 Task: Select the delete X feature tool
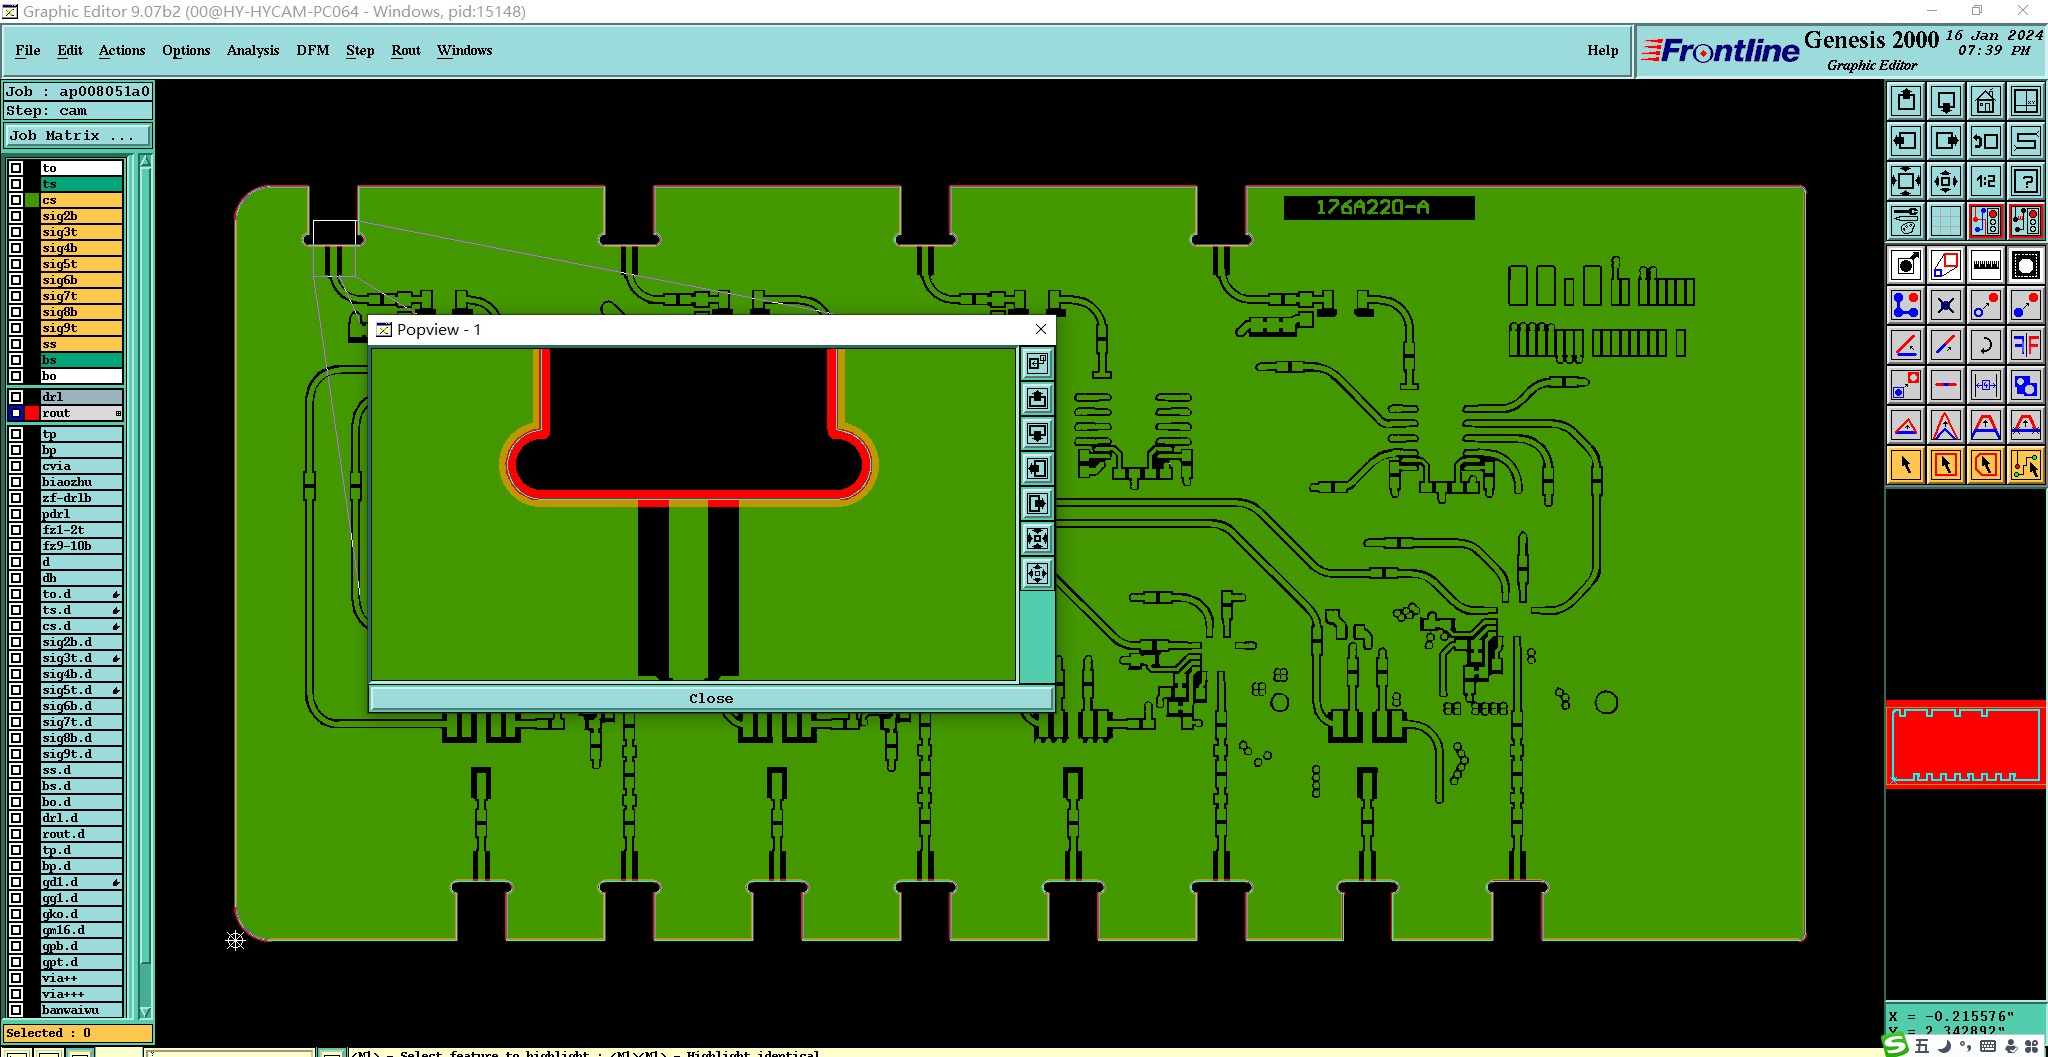click(x=1945, y=305)
